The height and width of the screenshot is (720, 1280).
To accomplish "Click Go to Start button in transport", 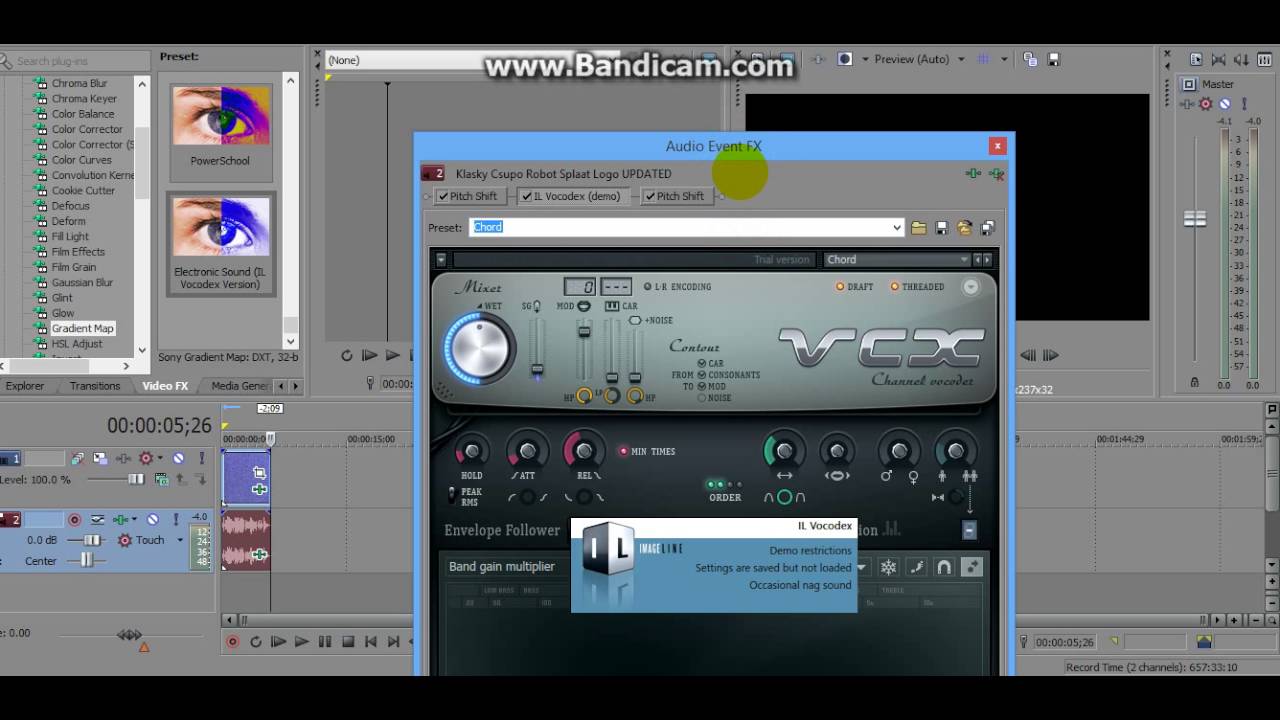I will [371, 642].
